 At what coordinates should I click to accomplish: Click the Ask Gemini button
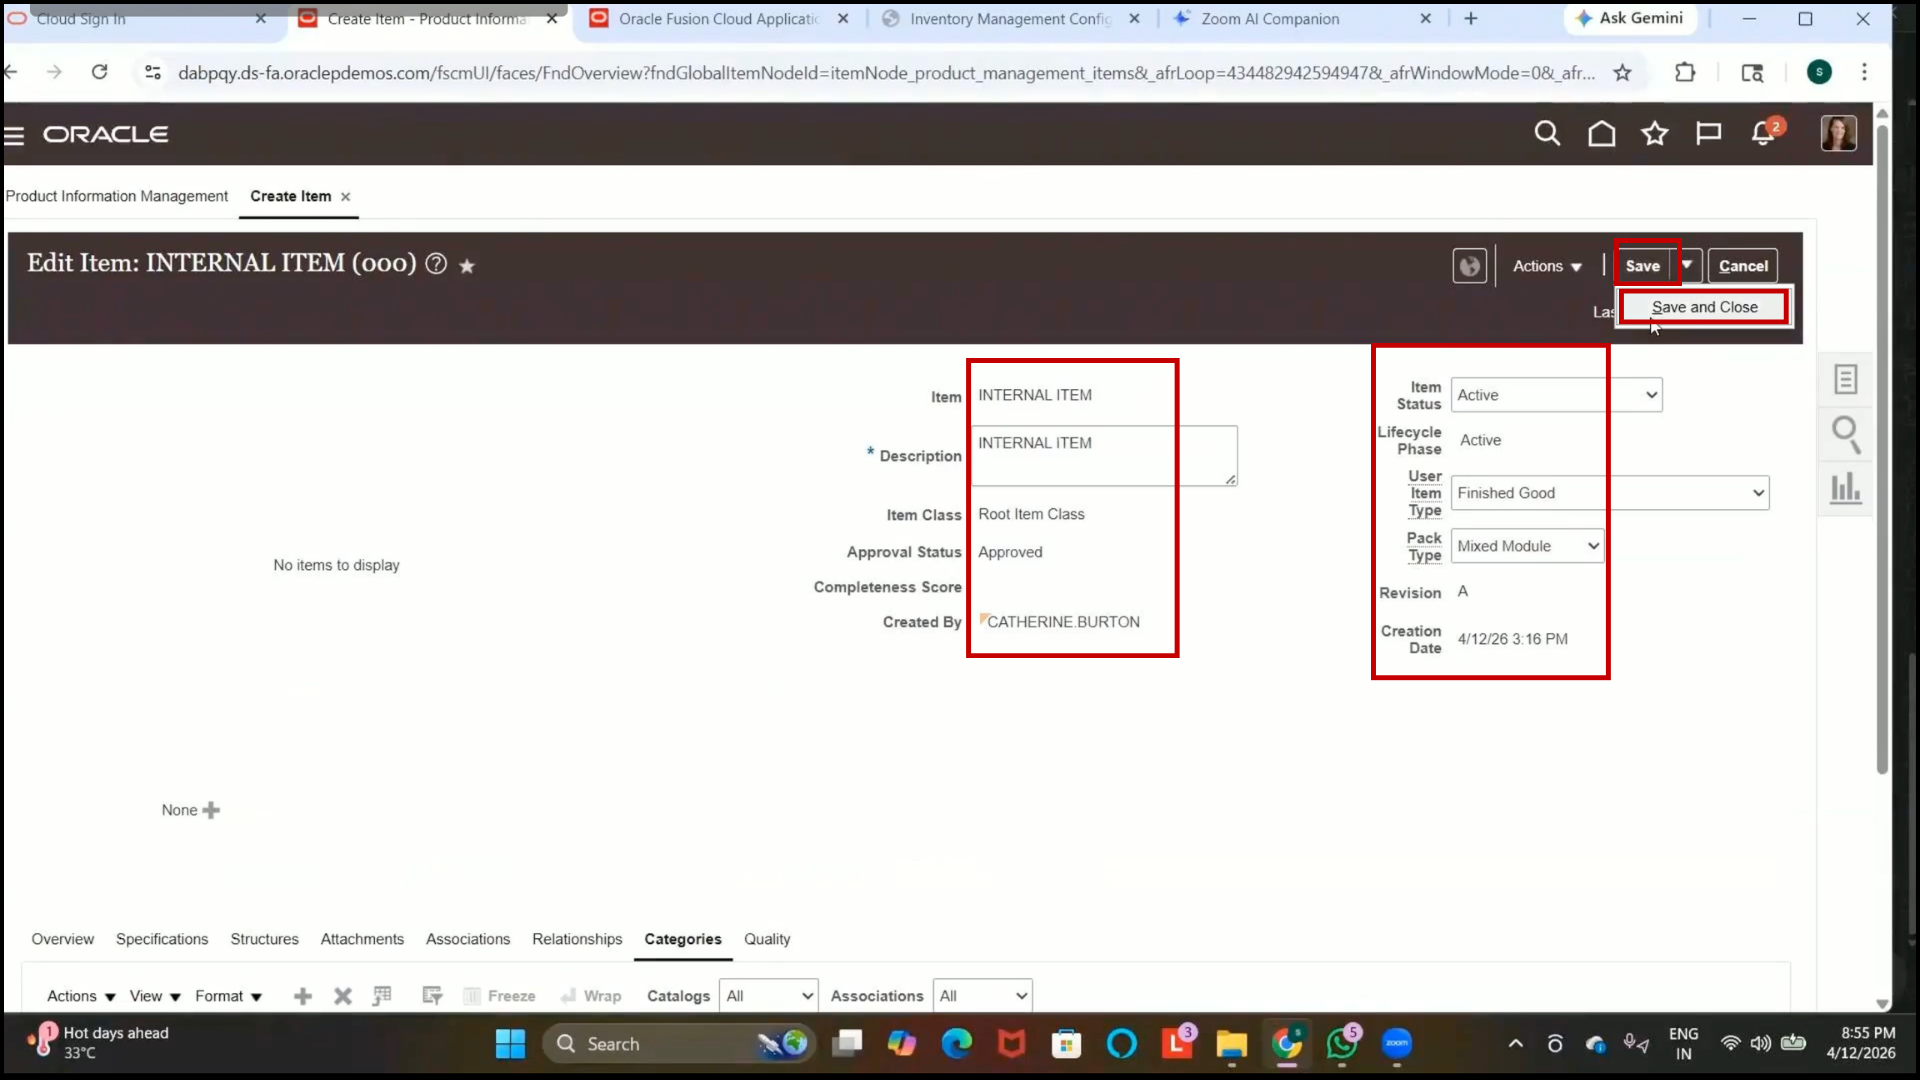(x=1629, y=18)
